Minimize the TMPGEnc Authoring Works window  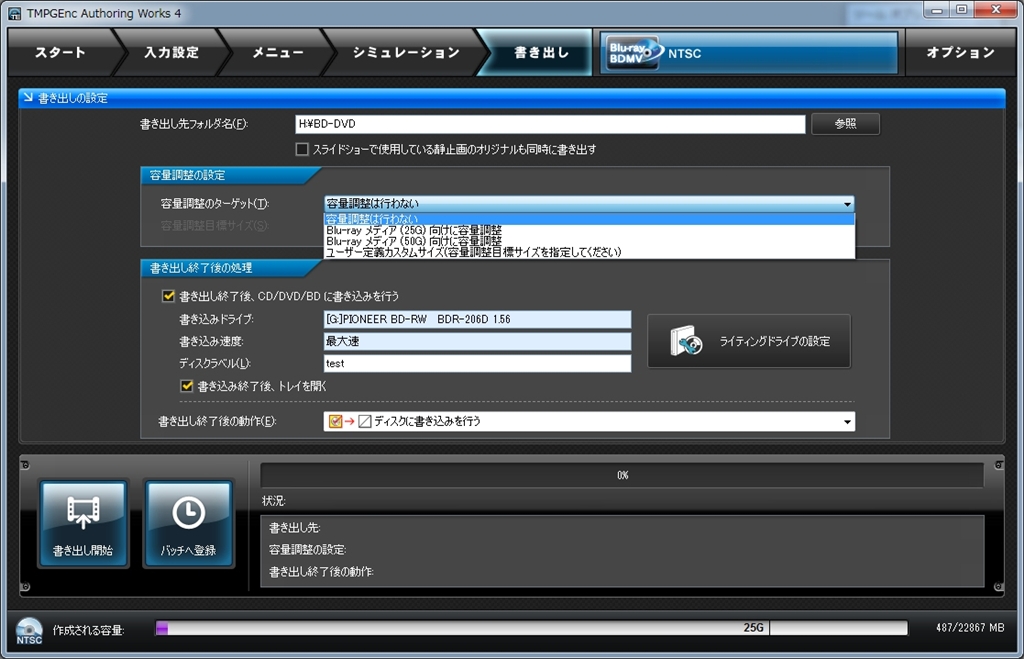[x=937, y=10]
